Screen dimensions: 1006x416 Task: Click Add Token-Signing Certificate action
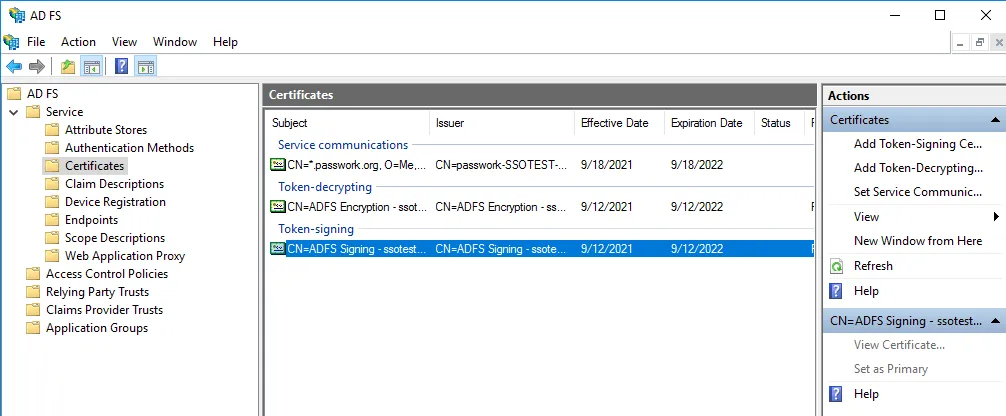[917, 144]
